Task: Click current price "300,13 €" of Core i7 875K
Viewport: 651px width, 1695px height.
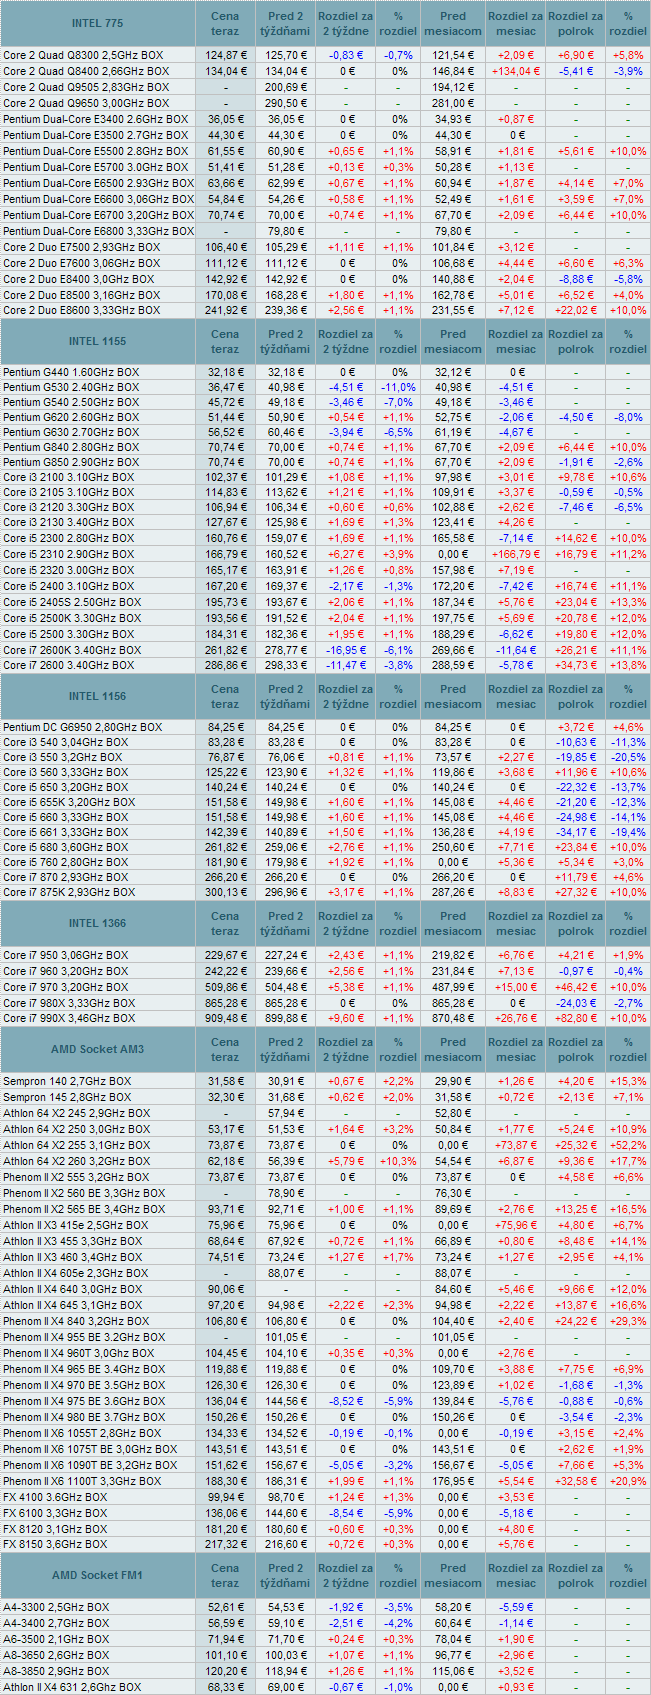Action: click(226, 892)
